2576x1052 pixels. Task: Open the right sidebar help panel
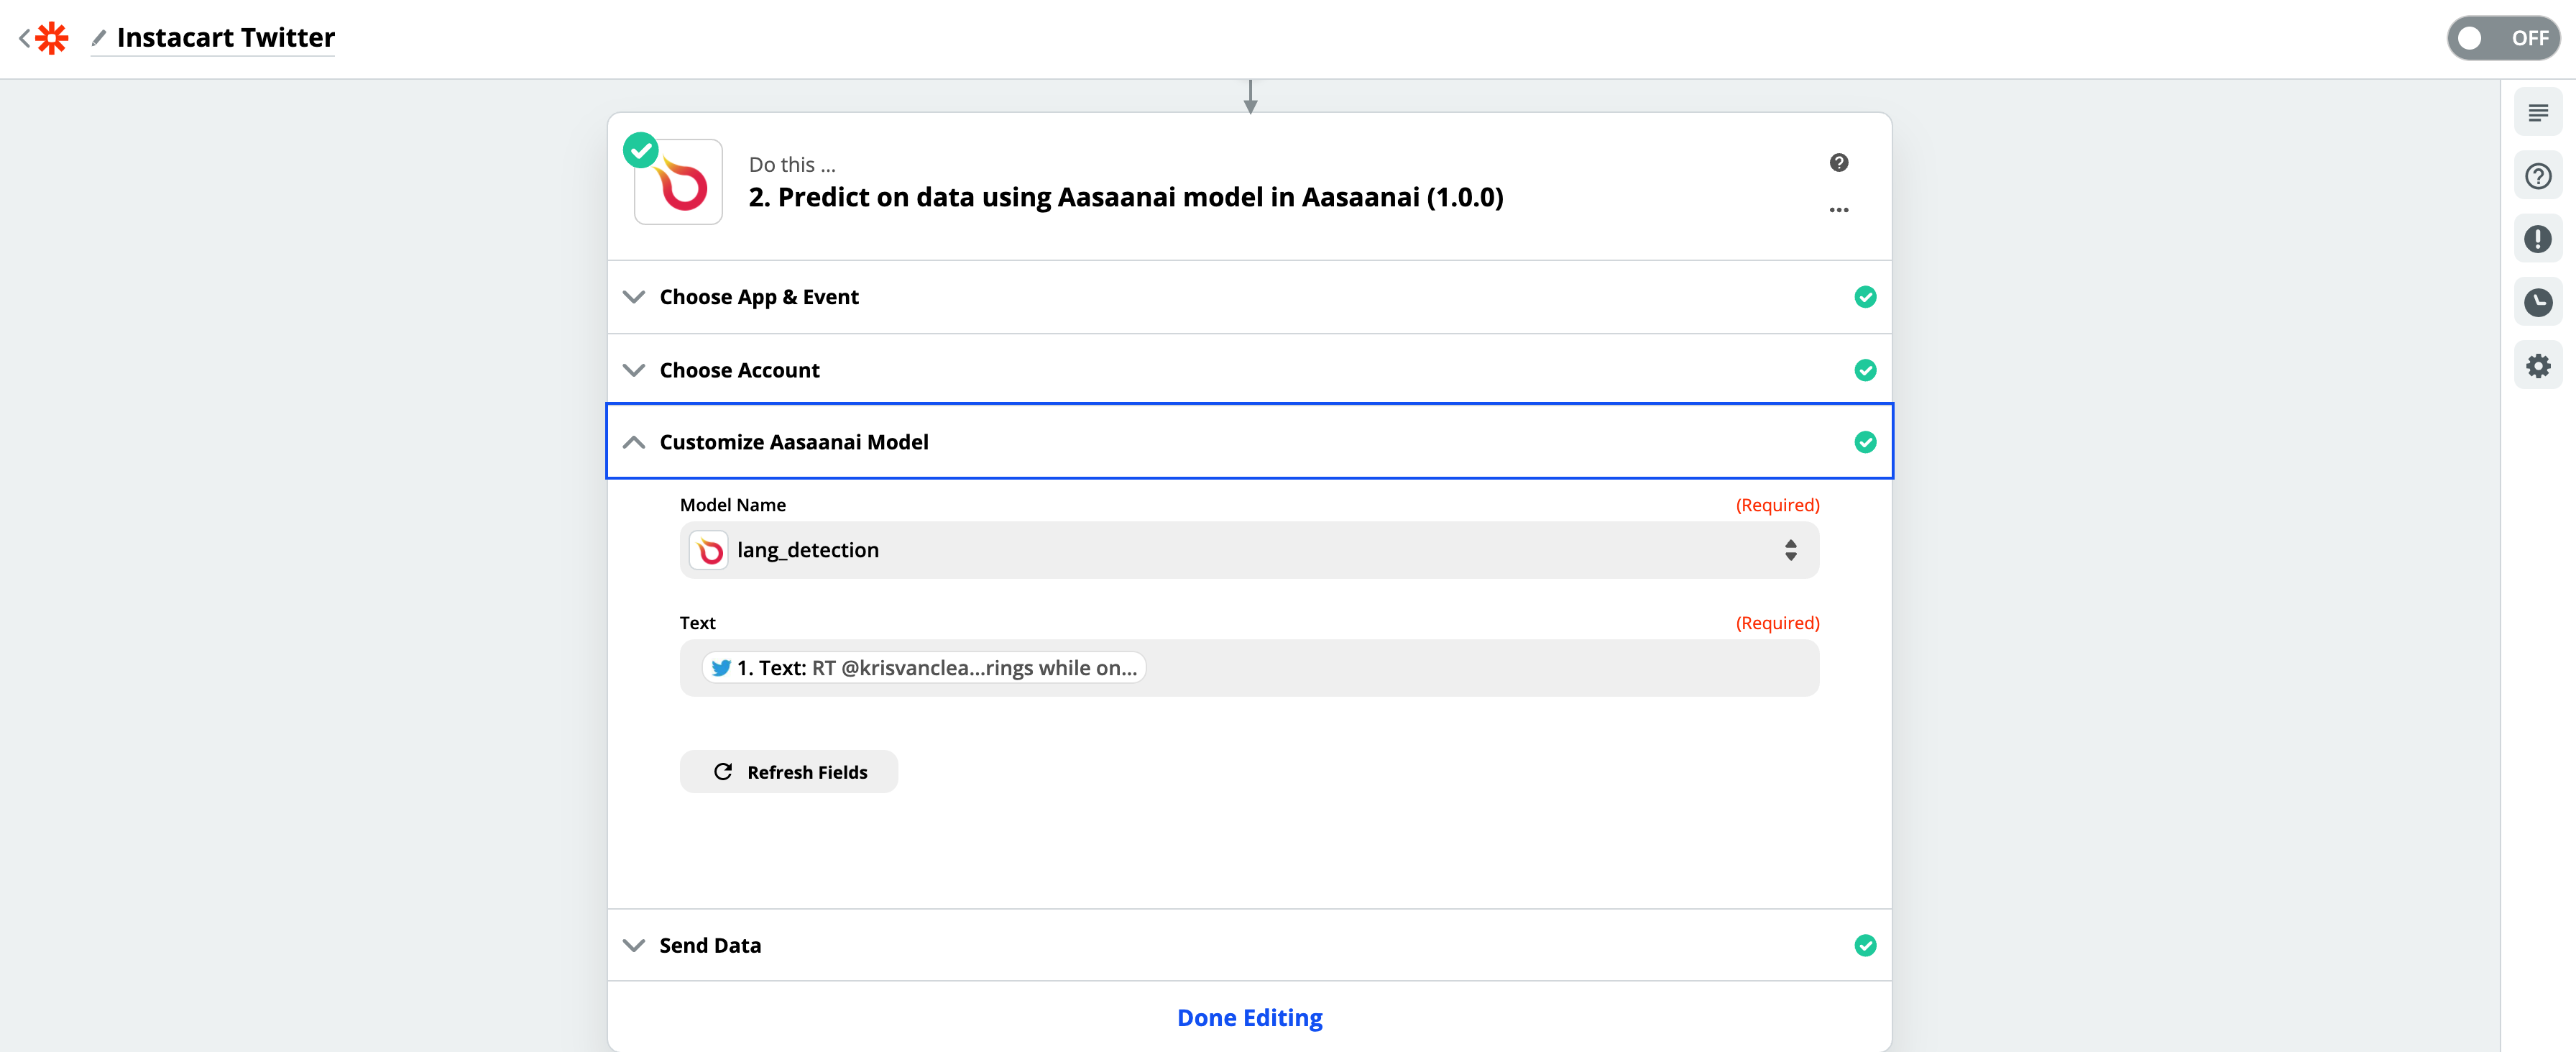coord(2538,176)
